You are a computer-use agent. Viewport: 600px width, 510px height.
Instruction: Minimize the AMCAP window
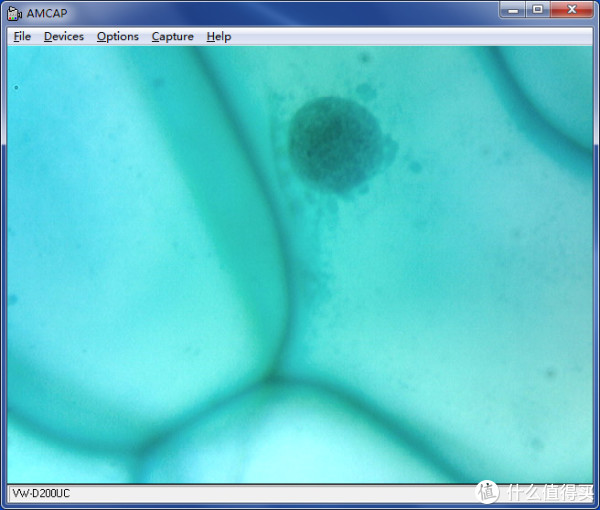tap(513, 10)
